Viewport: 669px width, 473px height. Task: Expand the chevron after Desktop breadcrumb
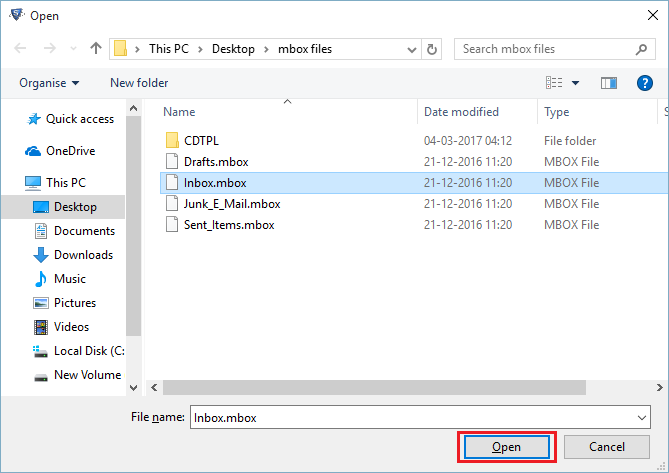pos(266,49)
